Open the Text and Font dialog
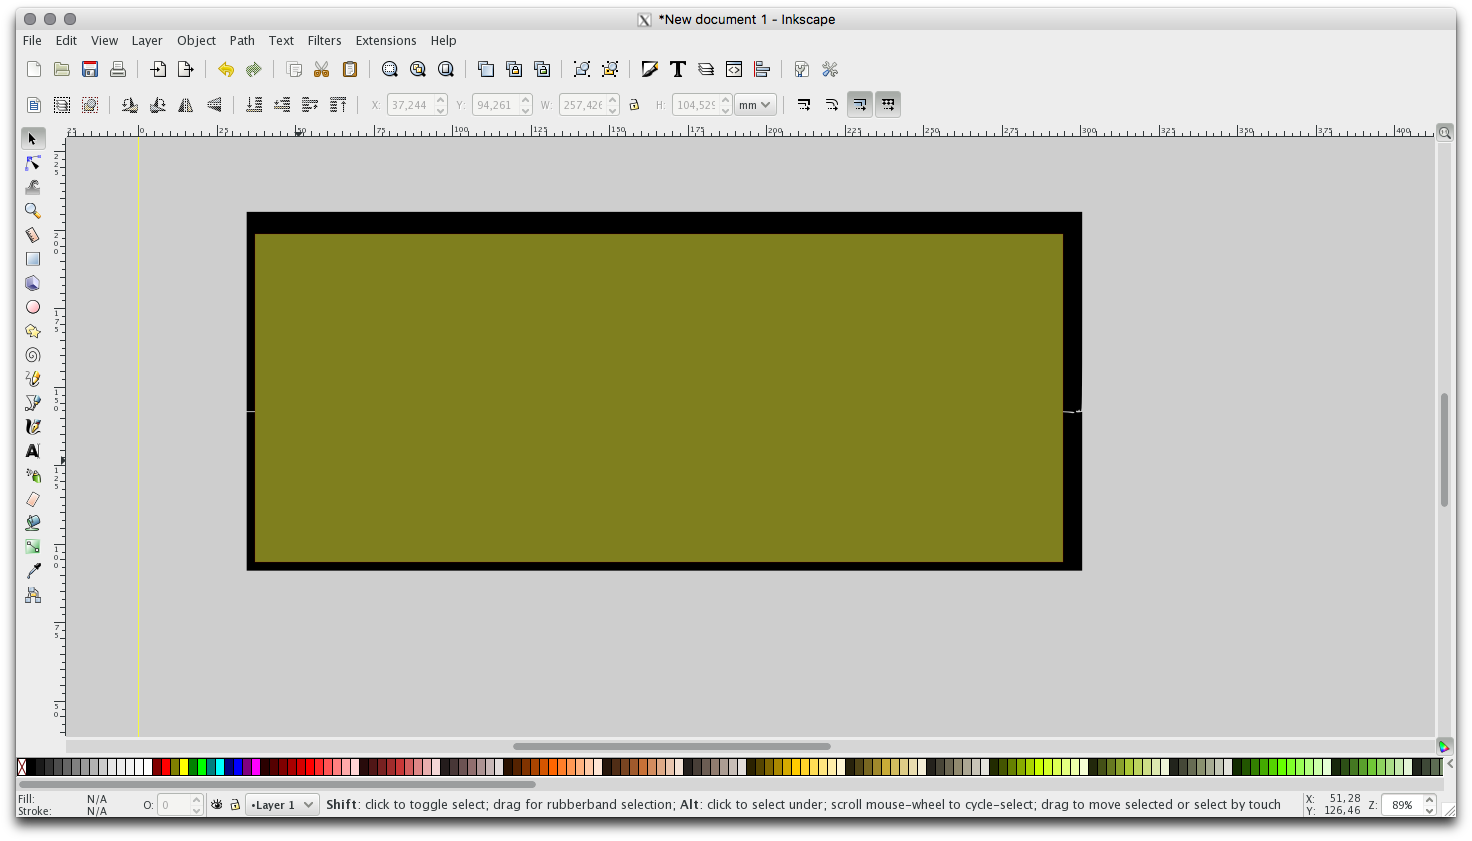 678,69
